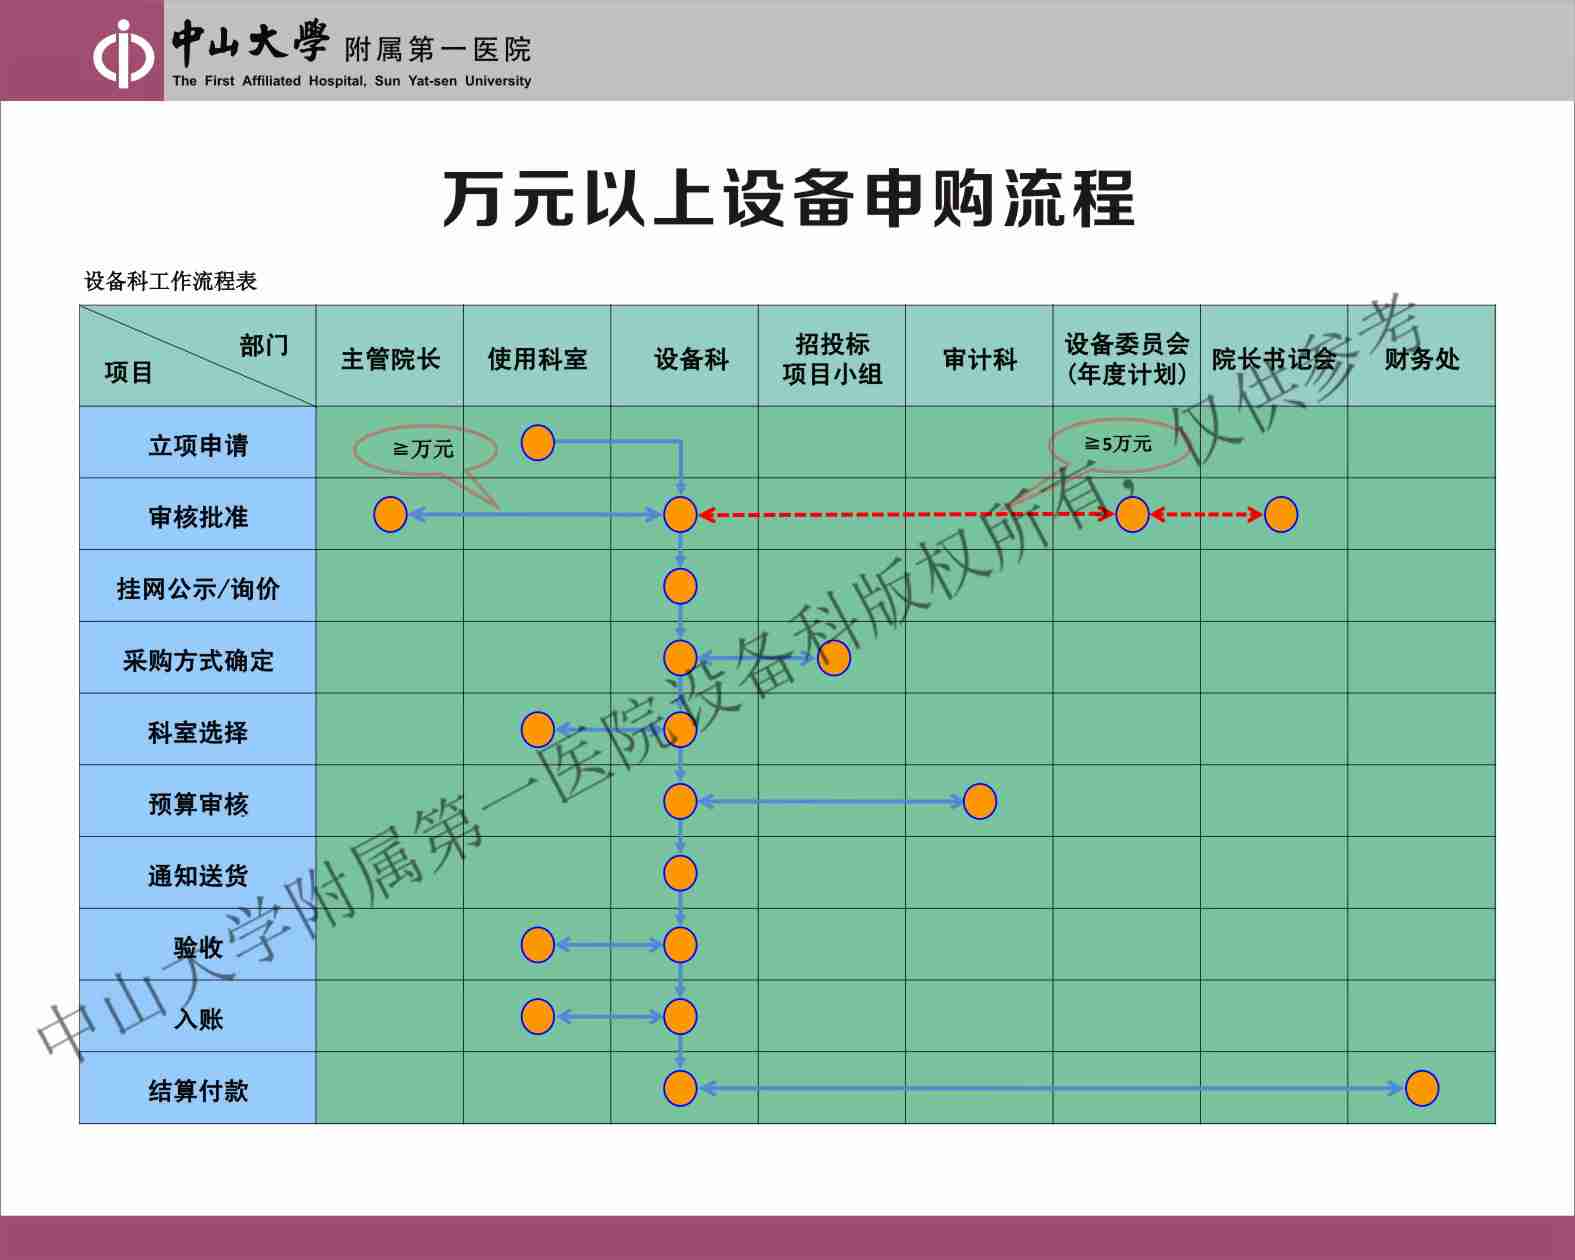Screen dimensions: 1575x1260
Task: Click the English hospital name in the header
Action: pyautogui.click(x=352, y=81)
